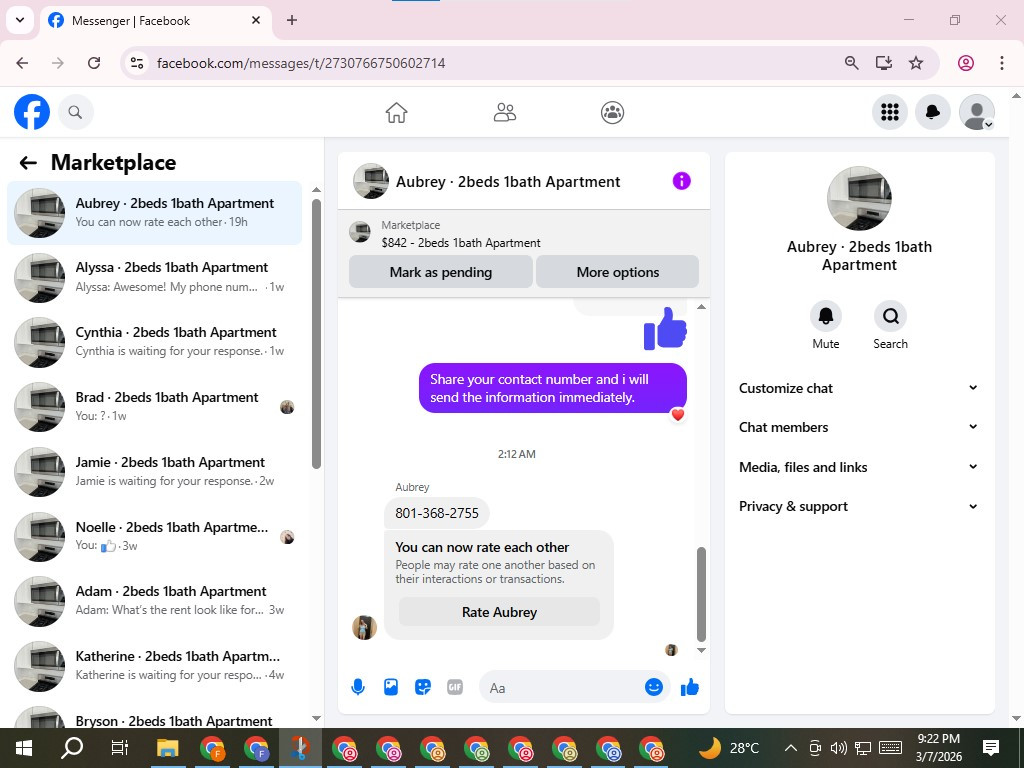Bookmark this page star icon
The width and height of the screenshot is (1024, 768).
pos(916,63)
